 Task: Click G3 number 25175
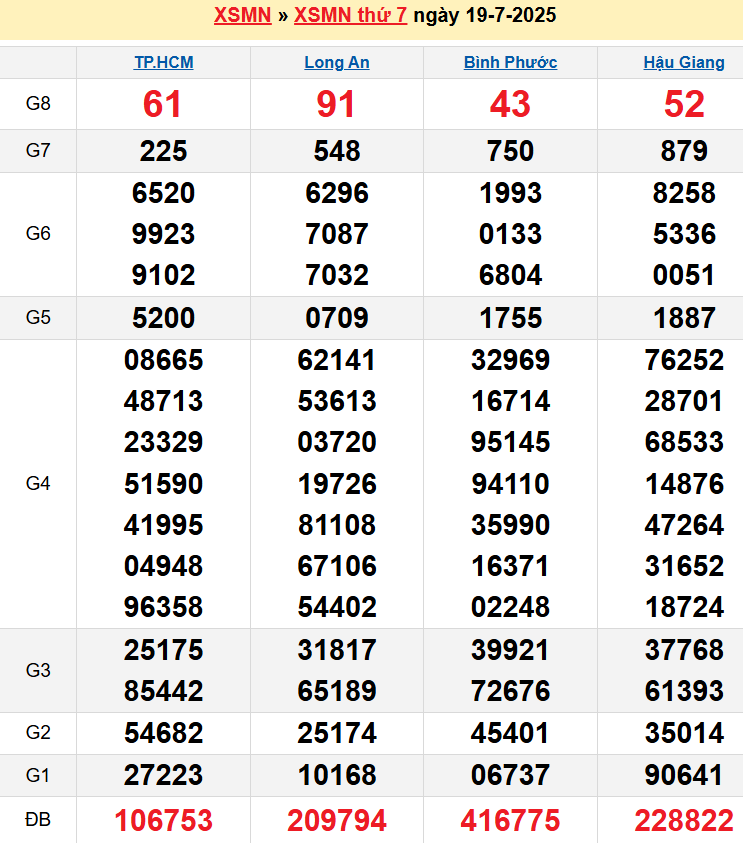[x=163, y=650]
